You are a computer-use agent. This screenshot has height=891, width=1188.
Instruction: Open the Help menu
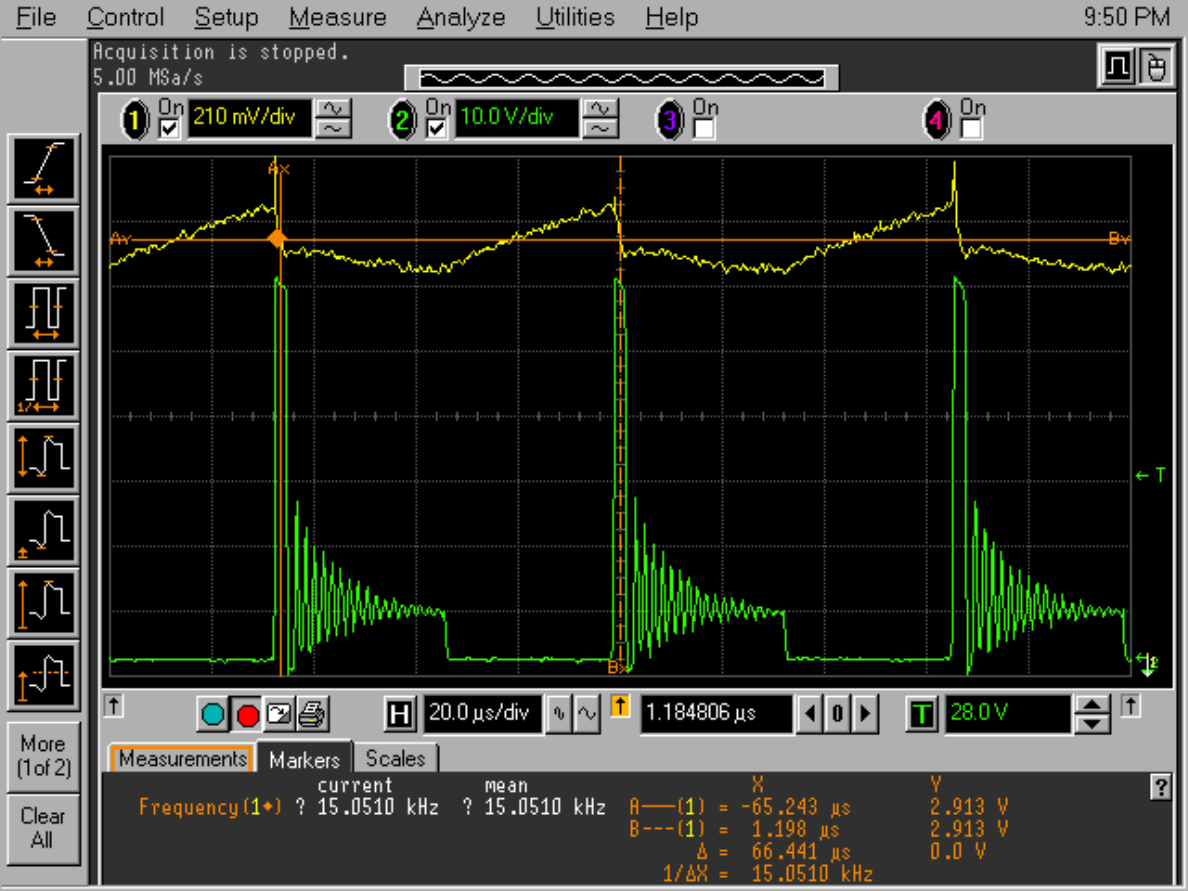click(672, 17)
